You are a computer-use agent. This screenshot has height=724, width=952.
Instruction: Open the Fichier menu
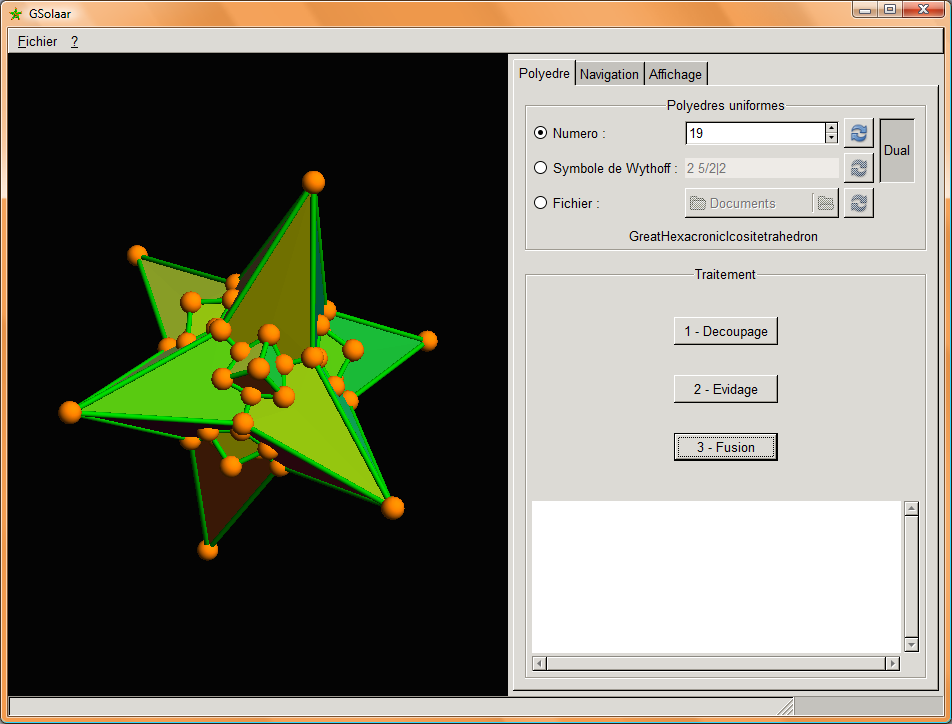[37, 42]
